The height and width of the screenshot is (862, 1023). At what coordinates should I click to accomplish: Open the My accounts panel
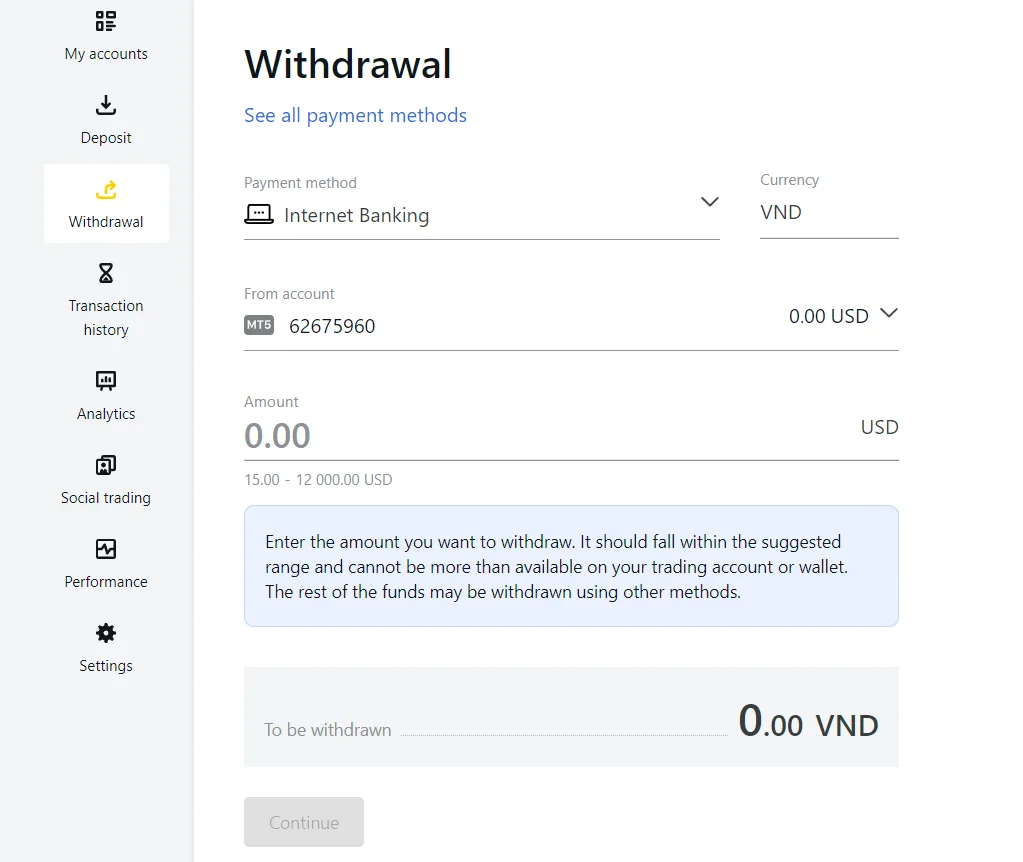tap(105, 21)
